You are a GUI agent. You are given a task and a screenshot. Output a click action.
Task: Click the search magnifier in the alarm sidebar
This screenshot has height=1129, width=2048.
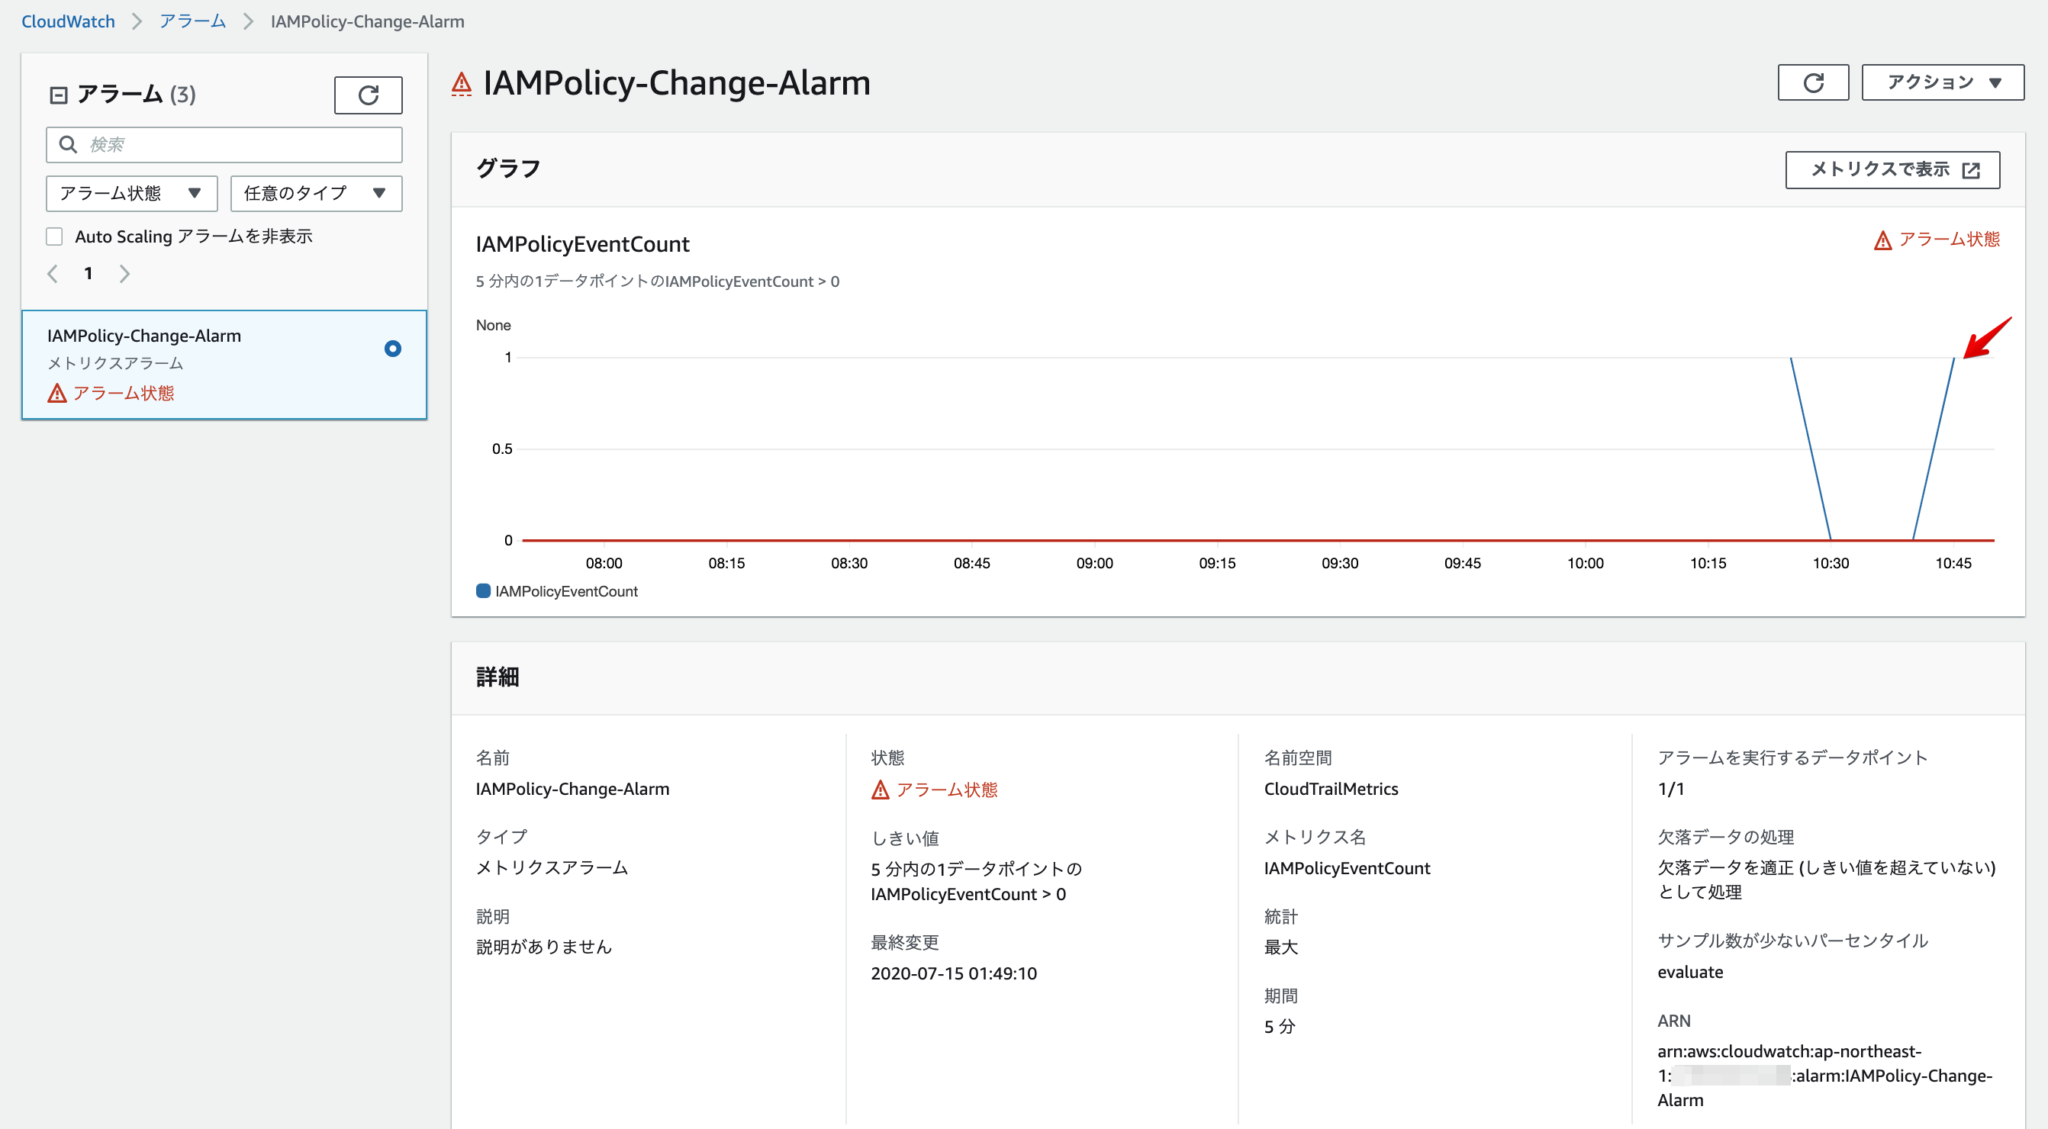coord(68,144)
